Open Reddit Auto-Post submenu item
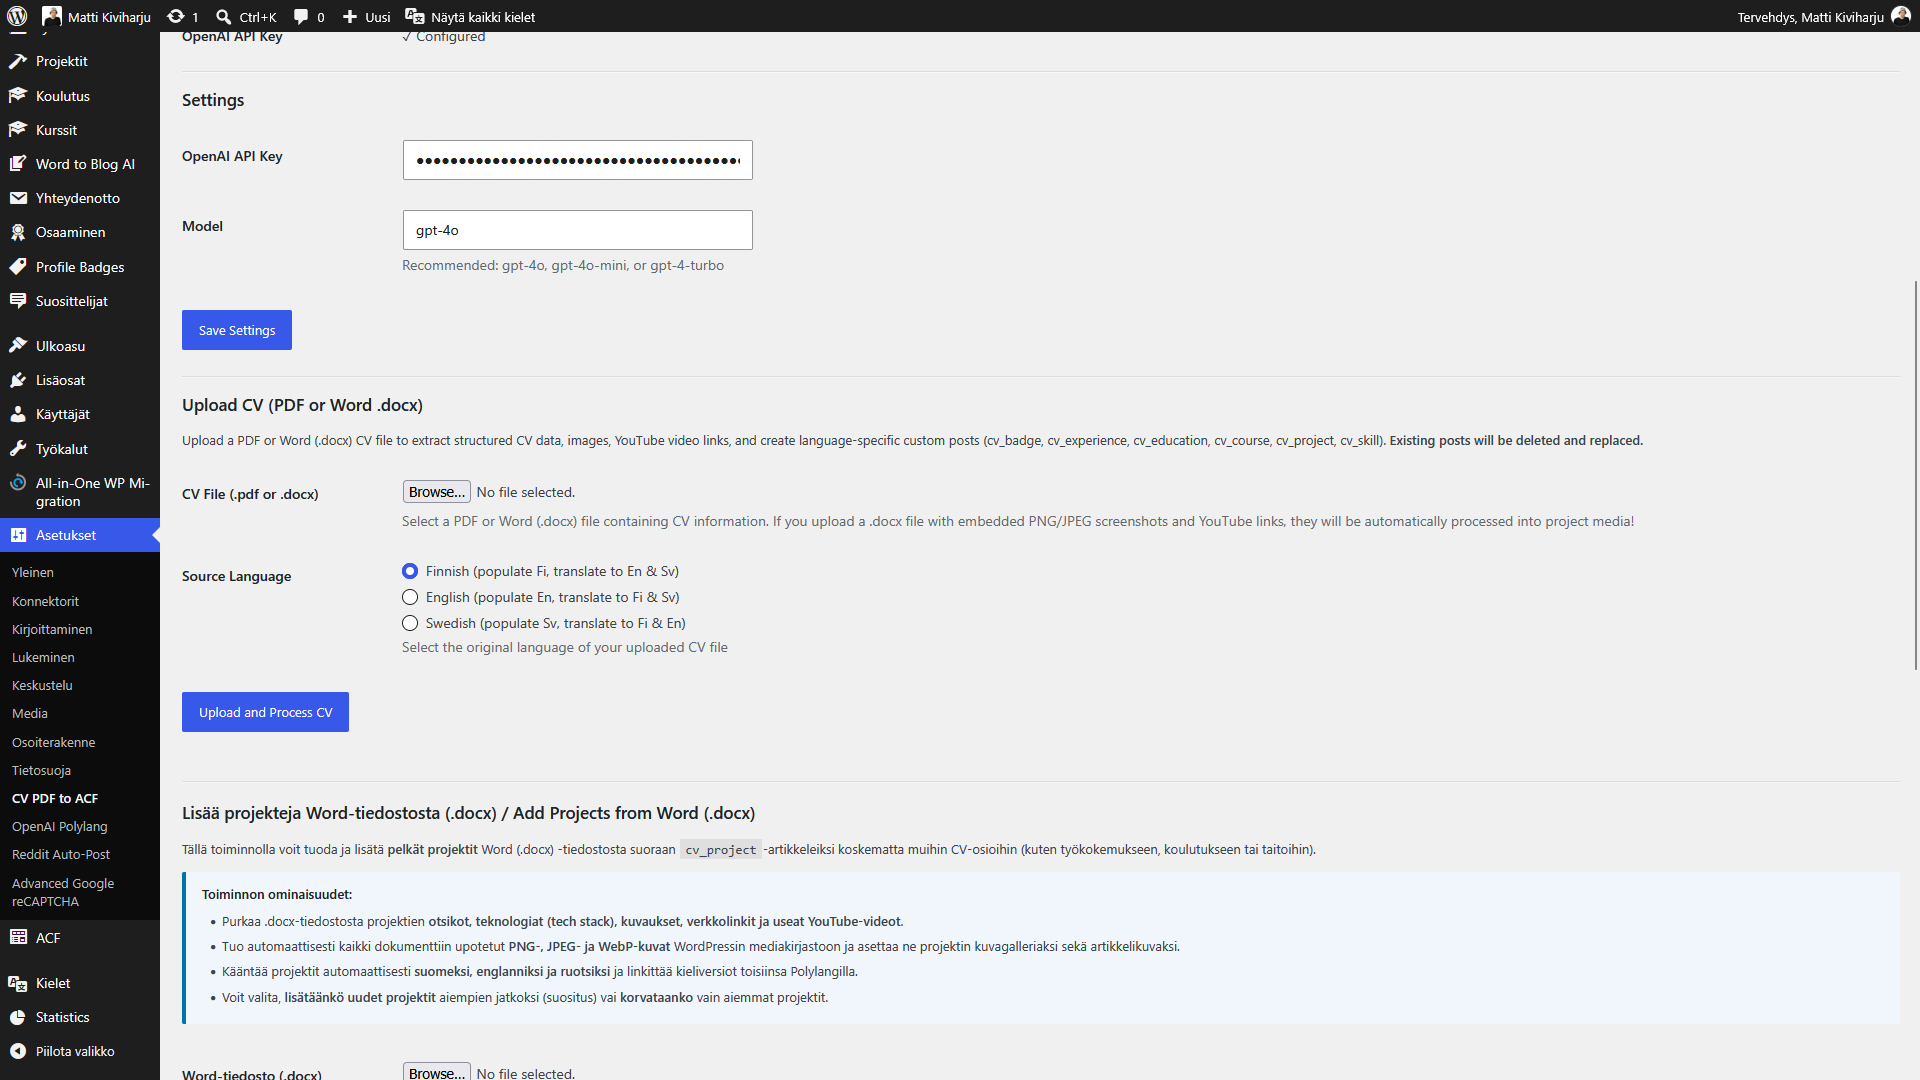The image size is (1920, 1080). point(61,854)
